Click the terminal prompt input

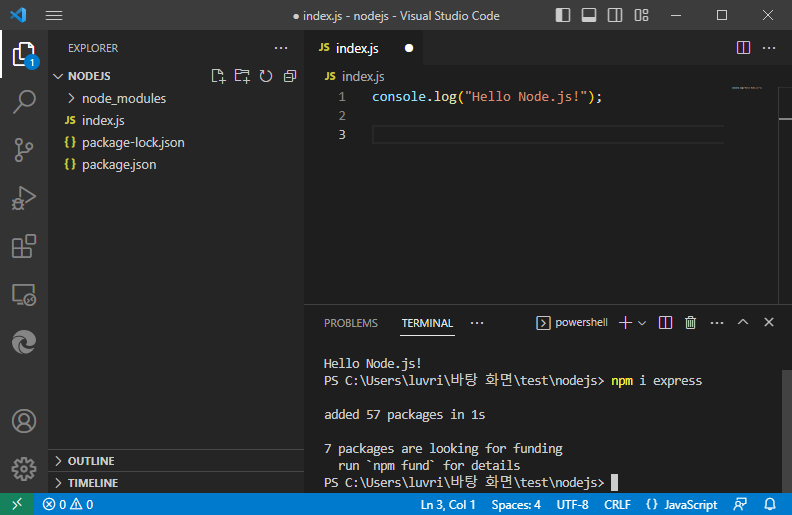[614, 483]
